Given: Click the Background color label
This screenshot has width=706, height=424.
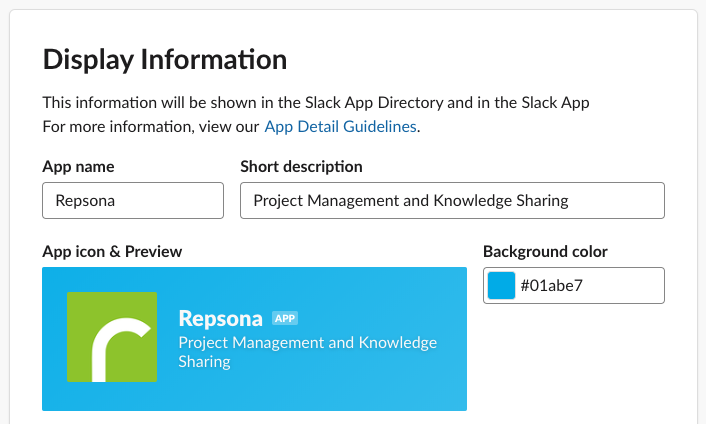Looking at the screenshot, I should (x=545, y=251).
